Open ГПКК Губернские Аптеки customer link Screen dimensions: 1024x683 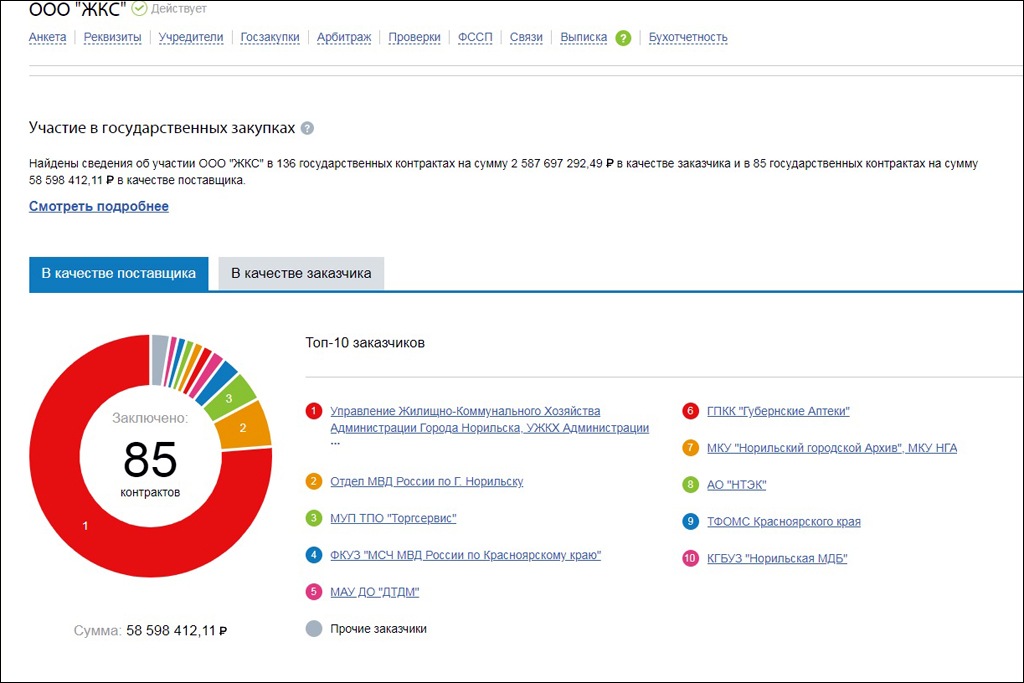tap(778, 411)
